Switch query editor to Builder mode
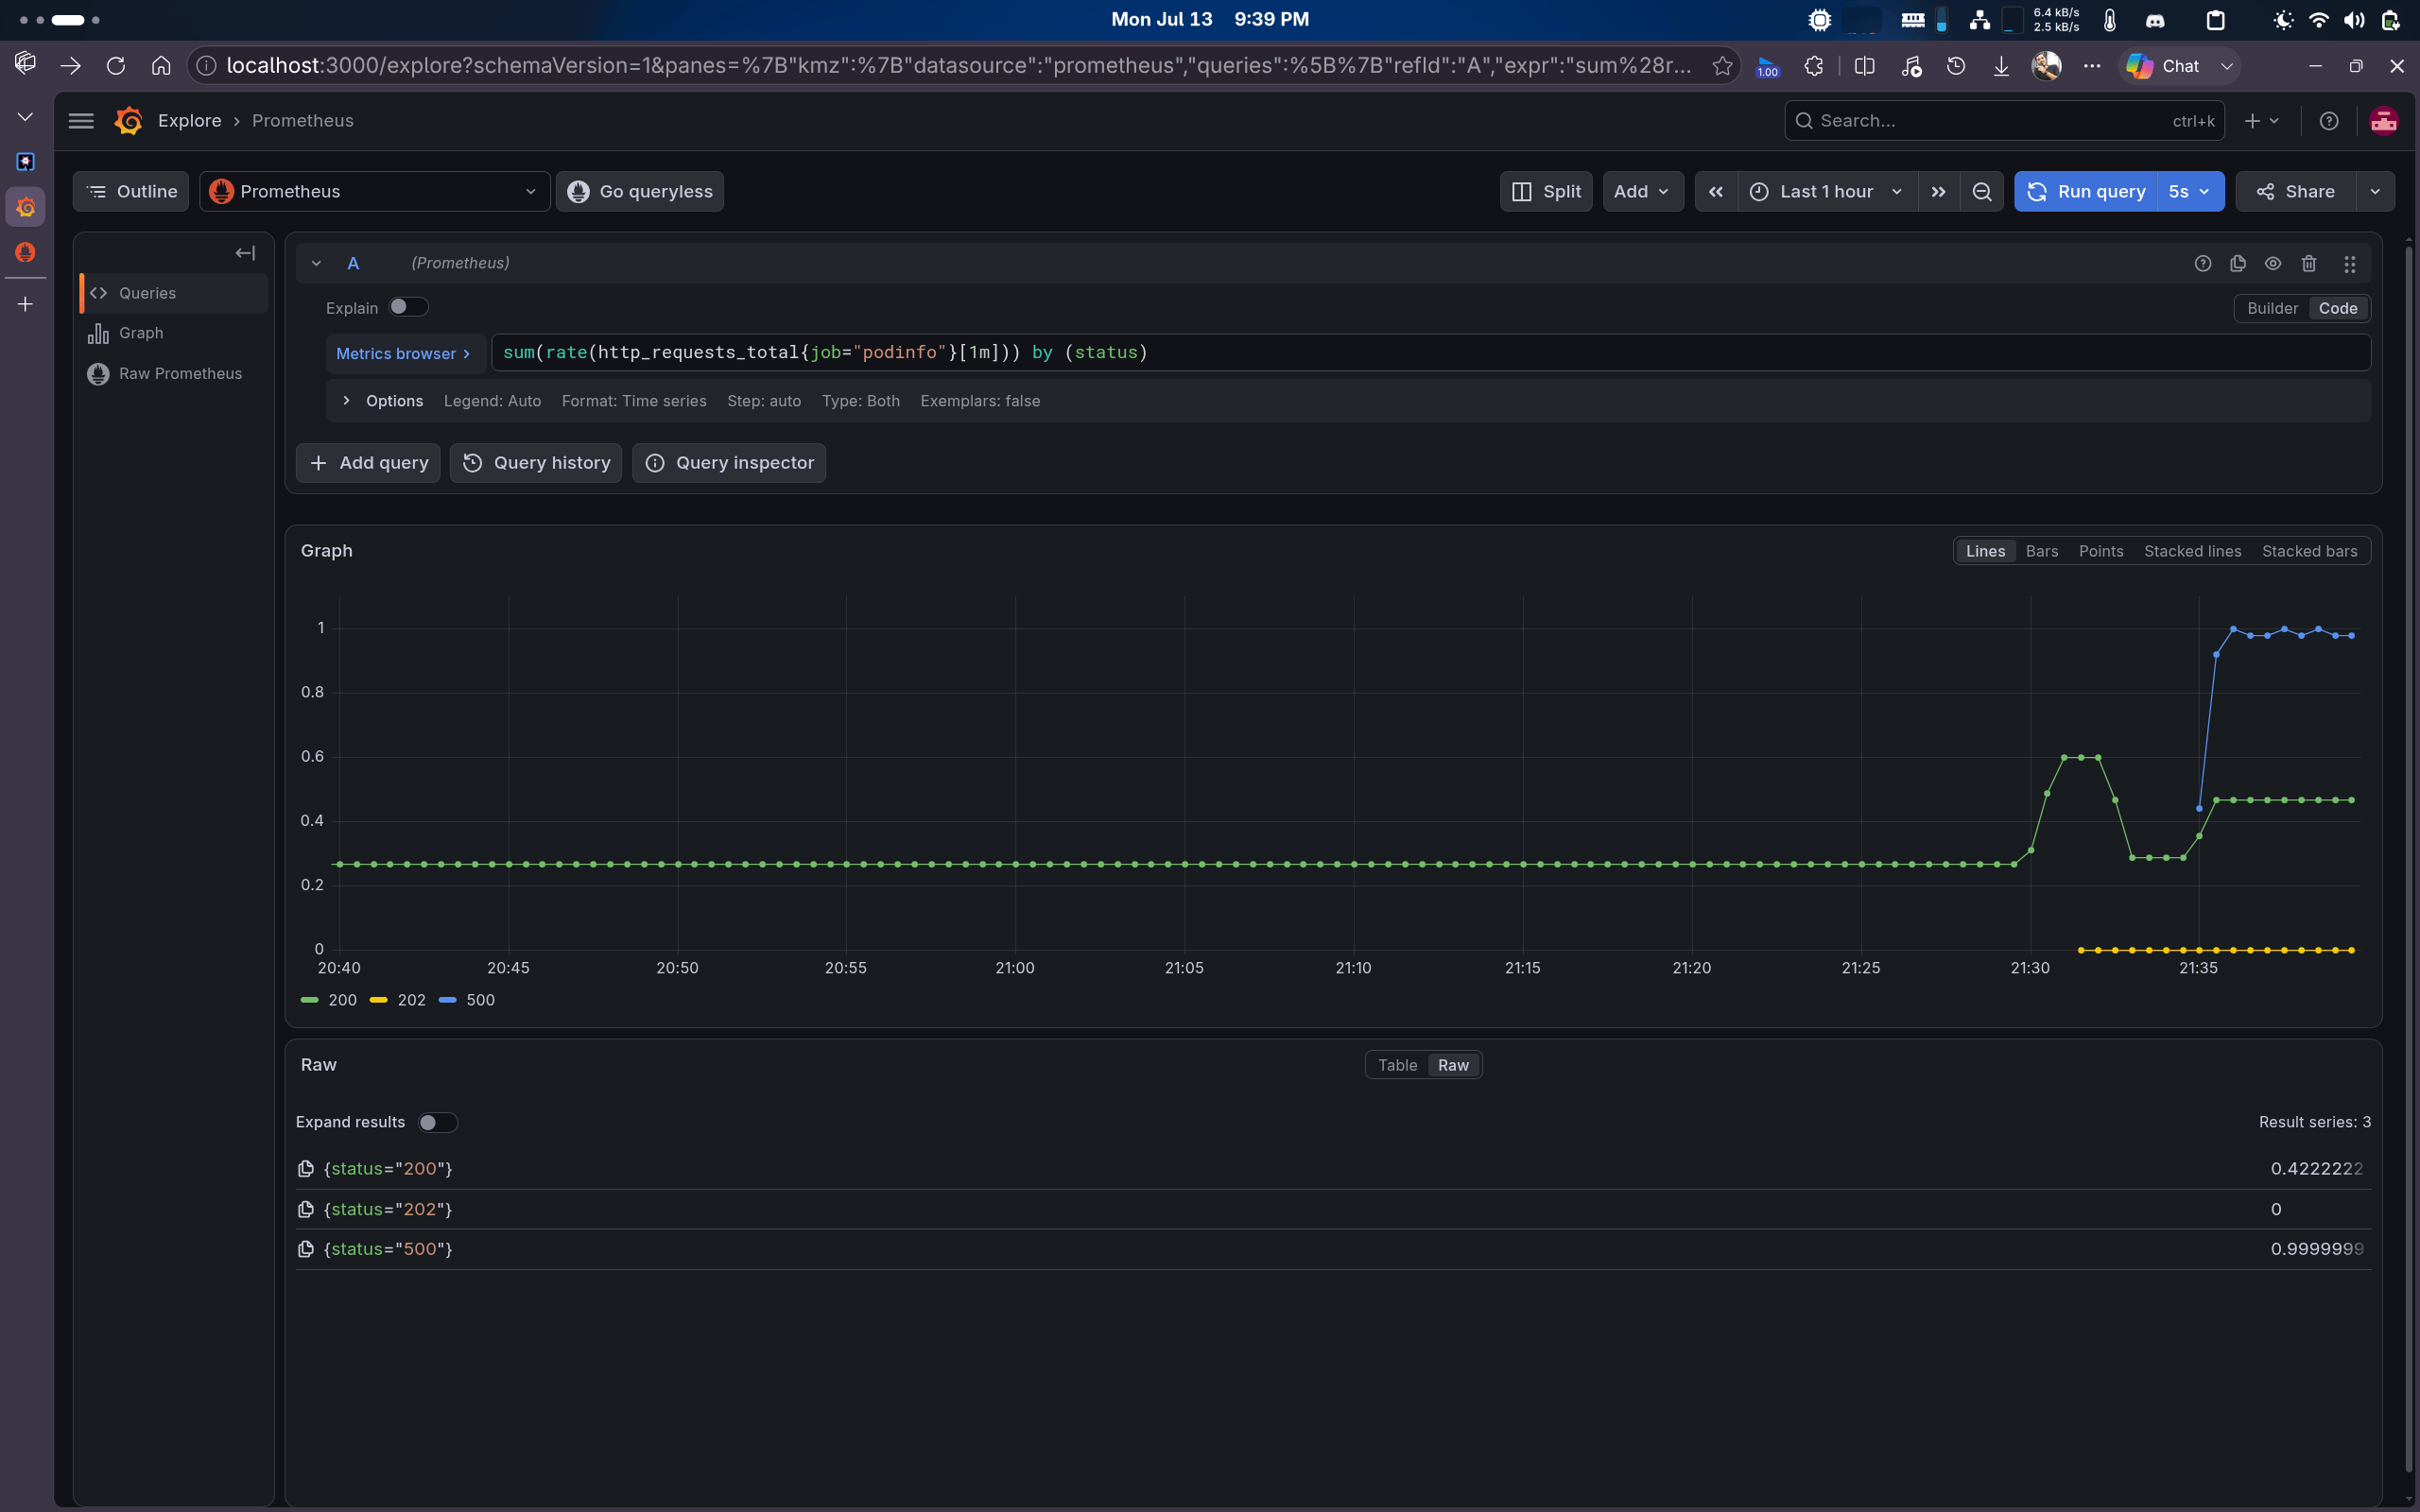Image resolution: width=2420 pixels, height=1512 pixels. pyautogui.click(x=2272, y=308)
